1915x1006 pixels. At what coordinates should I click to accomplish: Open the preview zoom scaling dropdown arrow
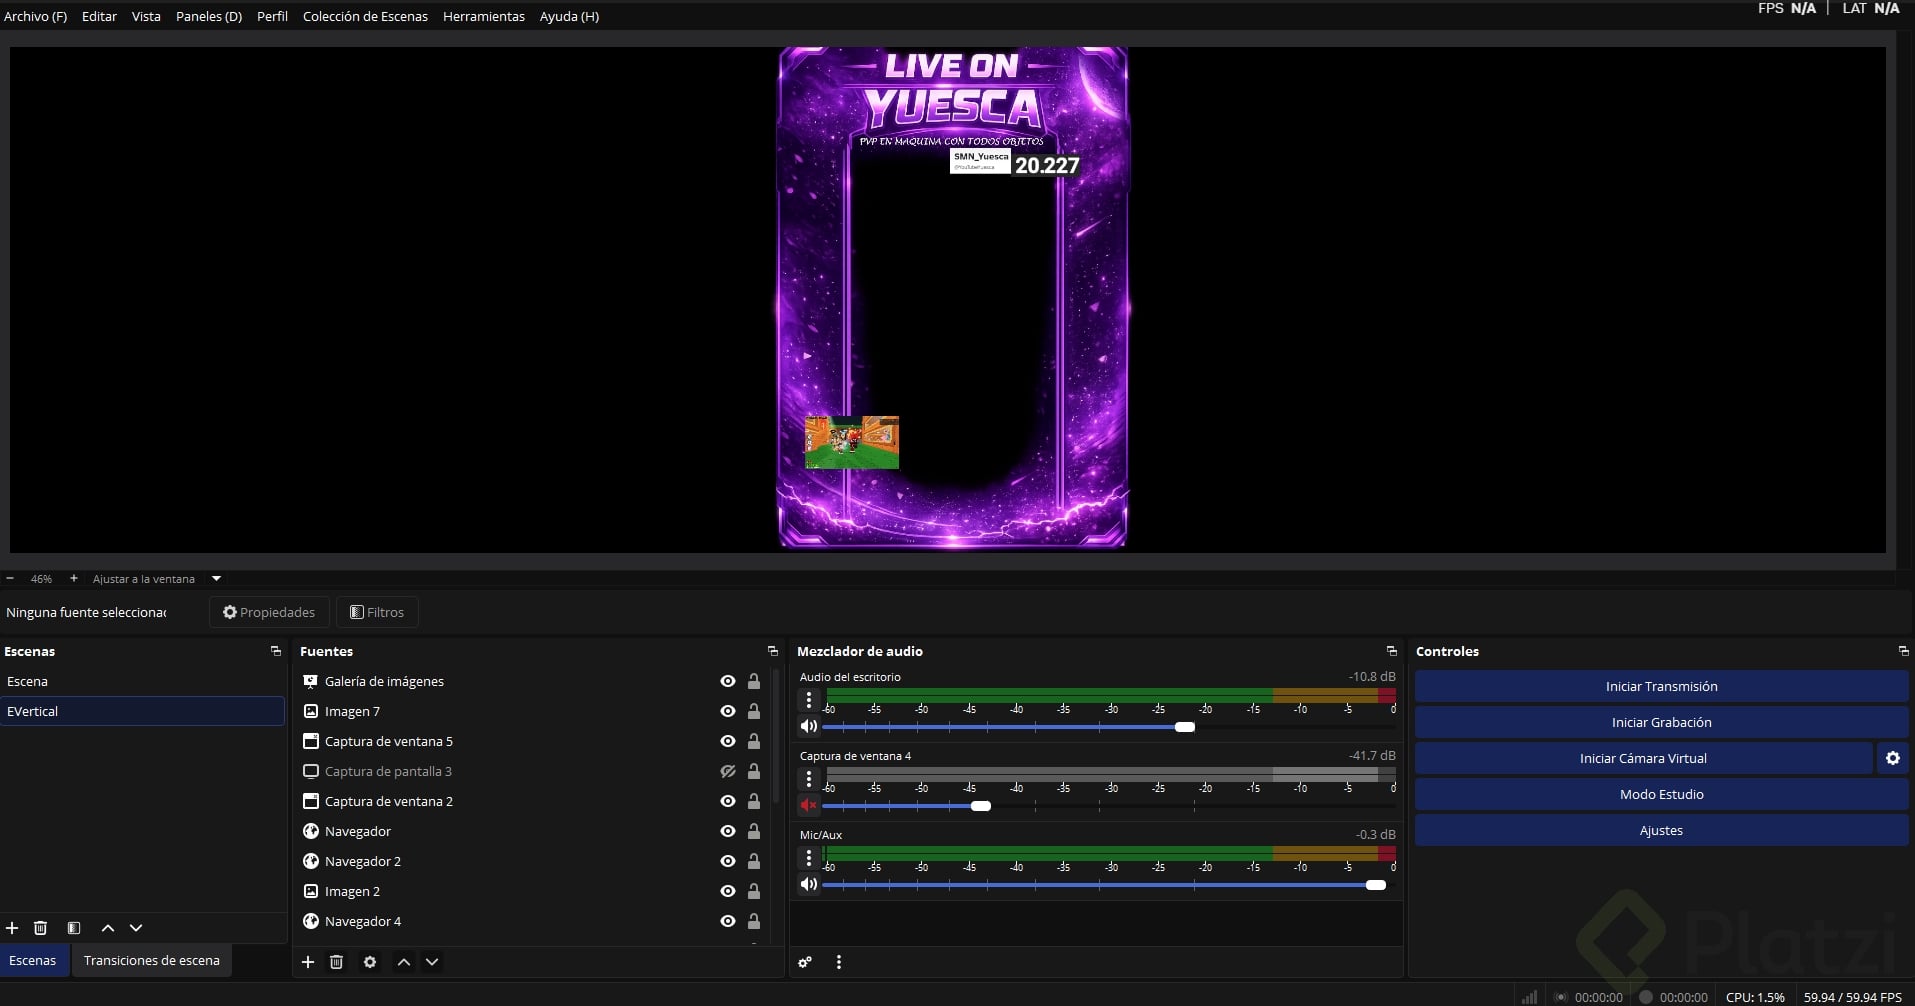[216, 579]
